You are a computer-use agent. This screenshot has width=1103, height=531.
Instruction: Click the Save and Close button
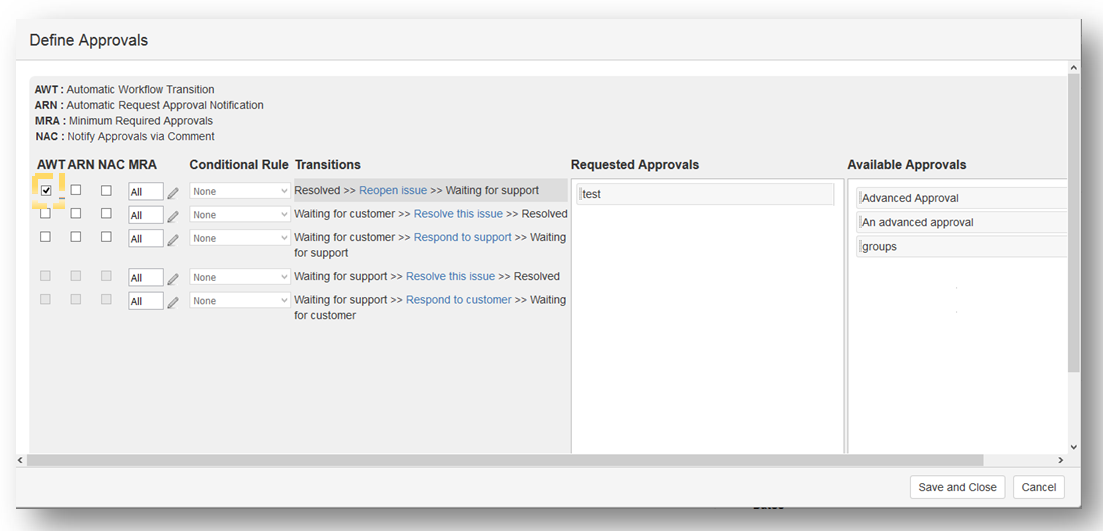click(x=957, y=487)
